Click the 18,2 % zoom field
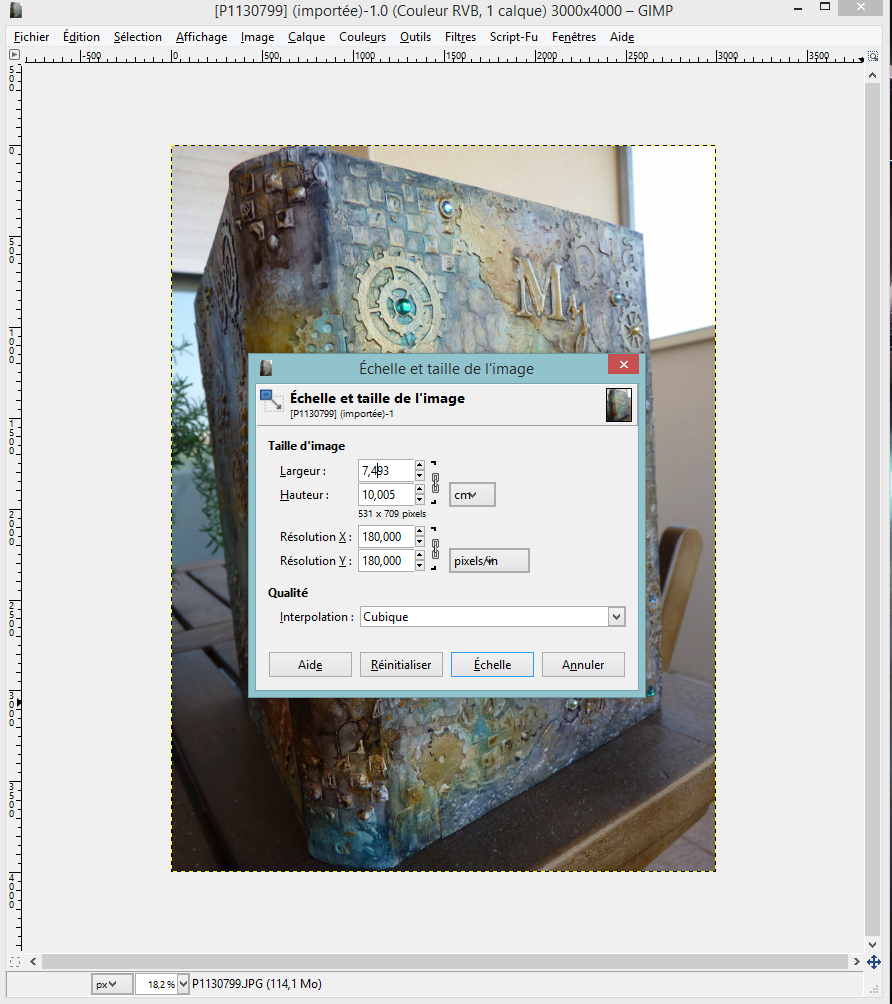Image resolution: width=892 pixels, height=1004 pixels. click(x=156, y=984)
